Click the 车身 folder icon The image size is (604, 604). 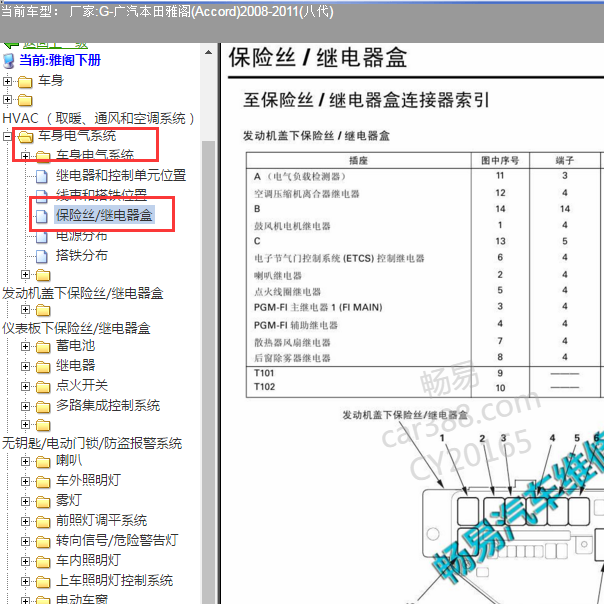25,82
